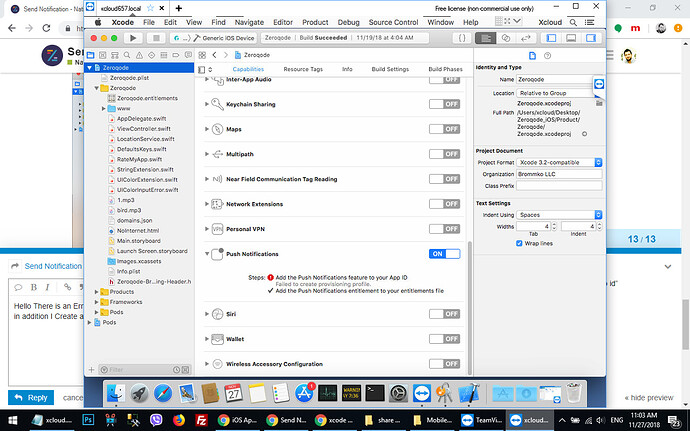Show the file inspector
This screenshot has height=431, width=690.
tap(532, 55)
